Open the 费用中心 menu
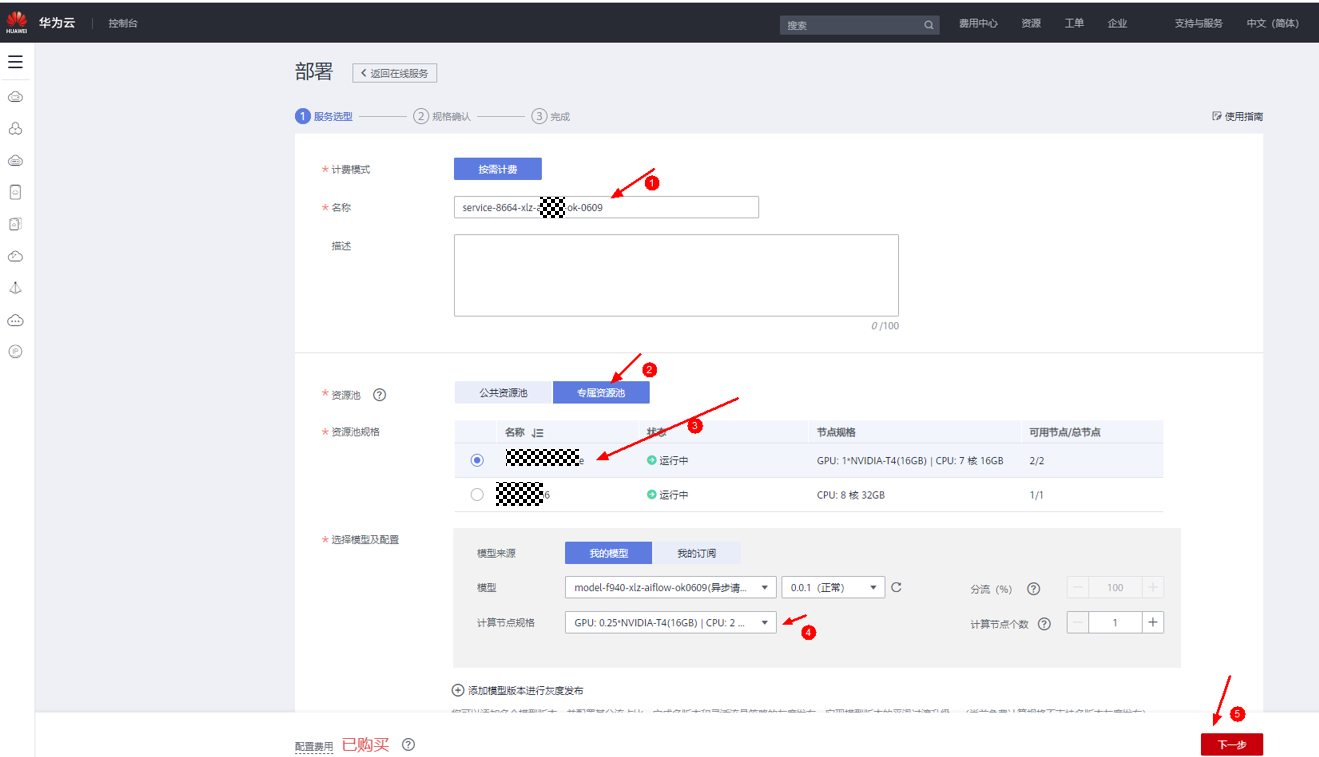1319x757 pixels. click(x=978, y=23)
